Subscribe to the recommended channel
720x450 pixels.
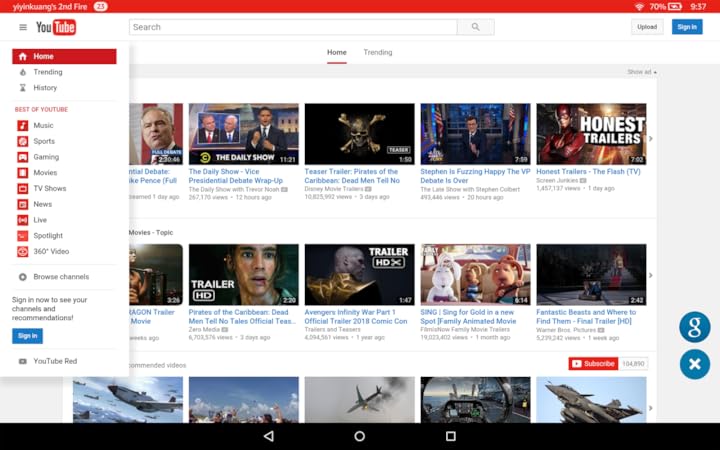593,364
